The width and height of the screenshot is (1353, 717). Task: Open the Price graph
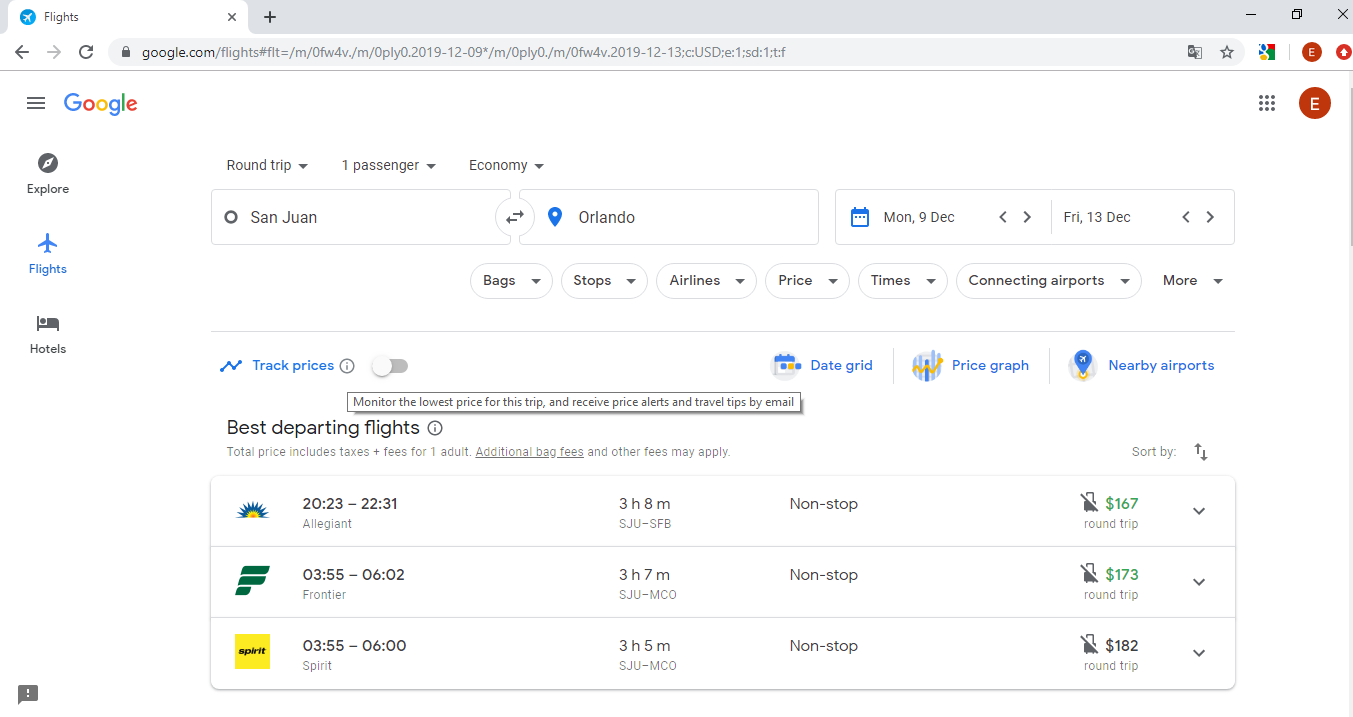coord(970,366)
